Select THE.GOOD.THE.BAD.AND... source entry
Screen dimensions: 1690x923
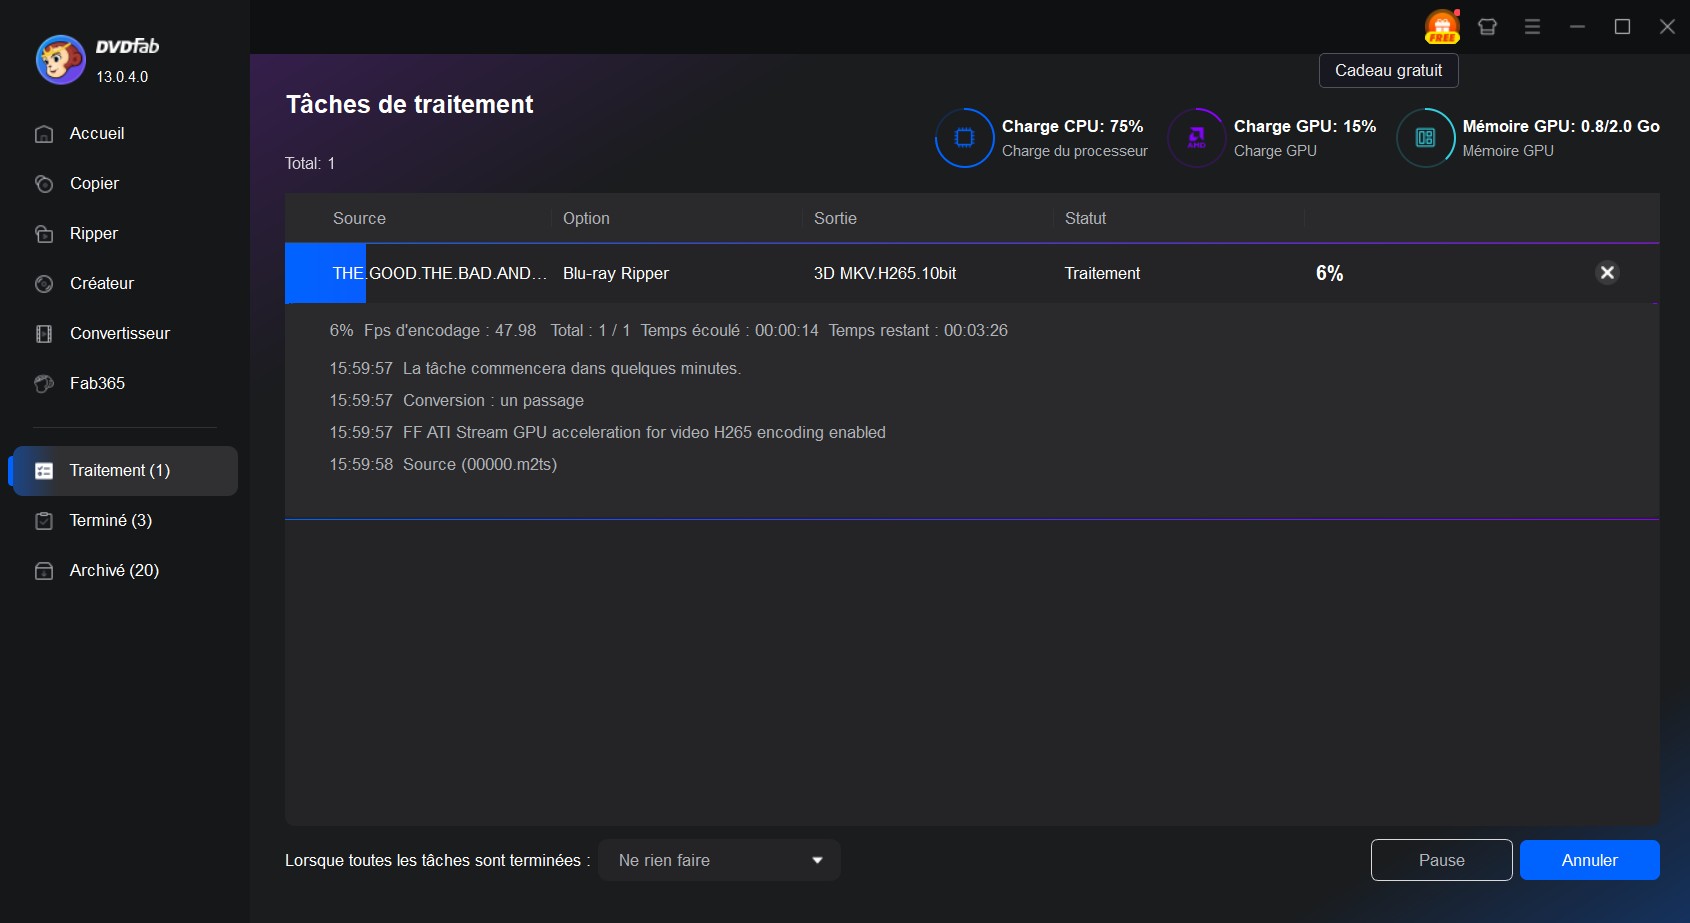click(x=440, y=274)
